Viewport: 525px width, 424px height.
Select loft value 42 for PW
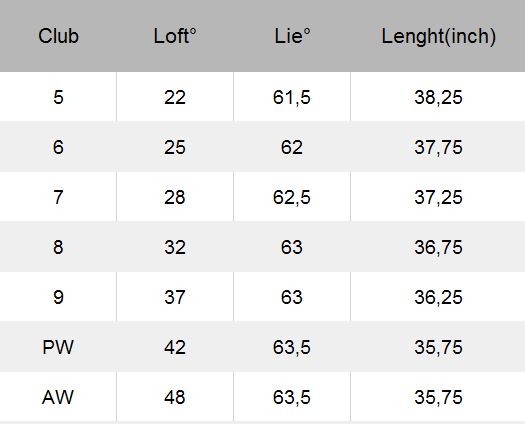point(175,347)
